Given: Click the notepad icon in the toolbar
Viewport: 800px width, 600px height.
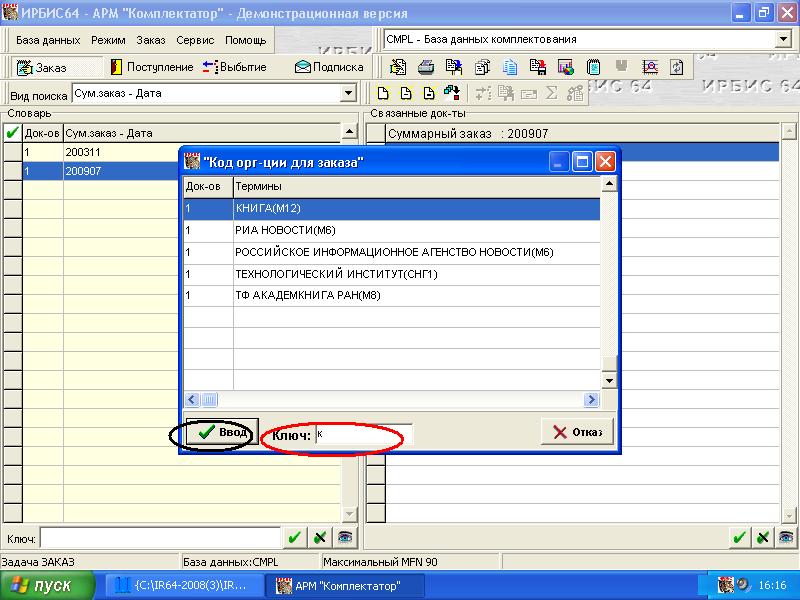Looking at the screenshot, I should 593,67.
